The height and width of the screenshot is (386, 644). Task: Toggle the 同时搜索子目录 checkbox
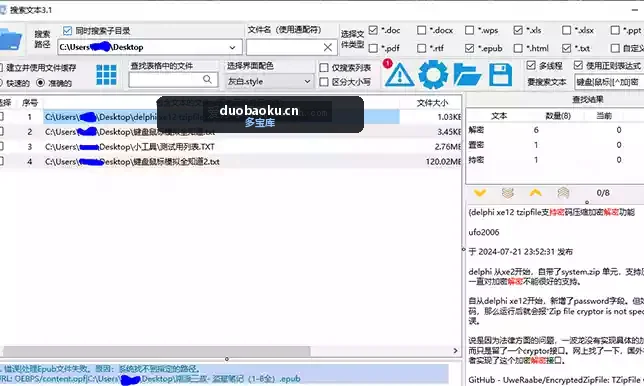(x=67, y=31)
